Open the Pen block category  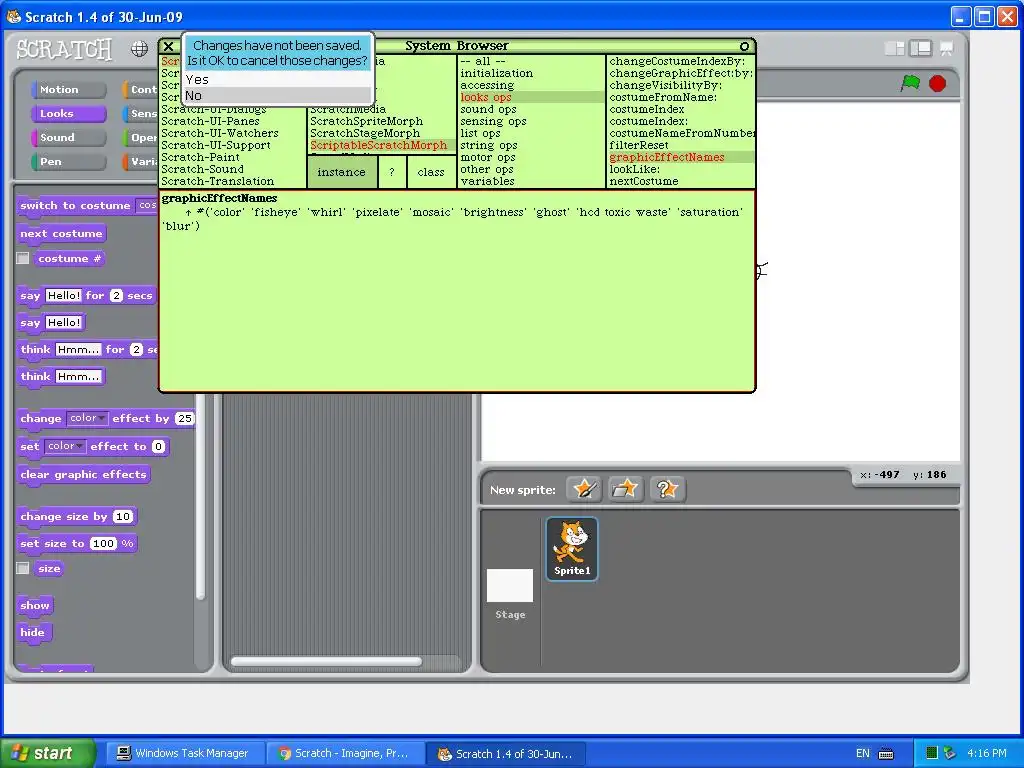69,162
